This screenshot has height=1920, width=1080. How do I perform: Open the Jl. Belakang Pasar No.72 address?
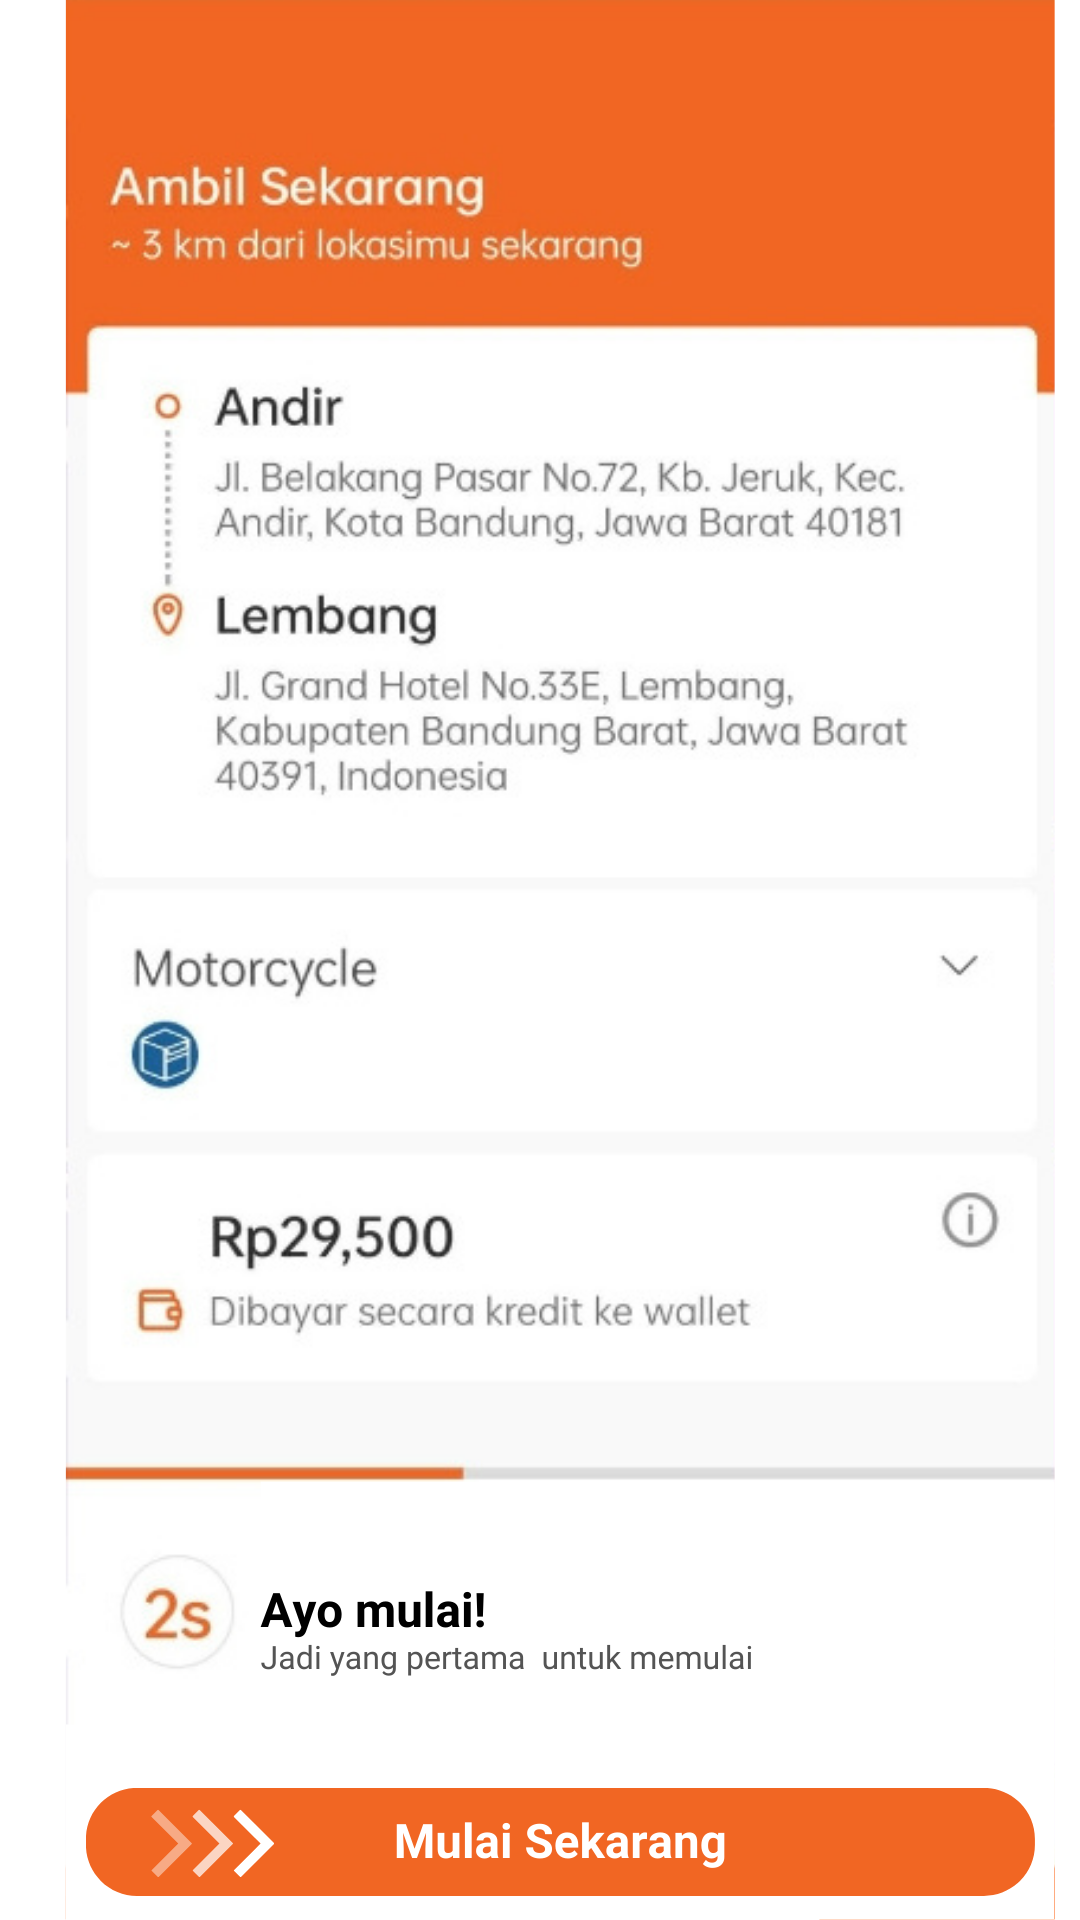pos(560,500)
